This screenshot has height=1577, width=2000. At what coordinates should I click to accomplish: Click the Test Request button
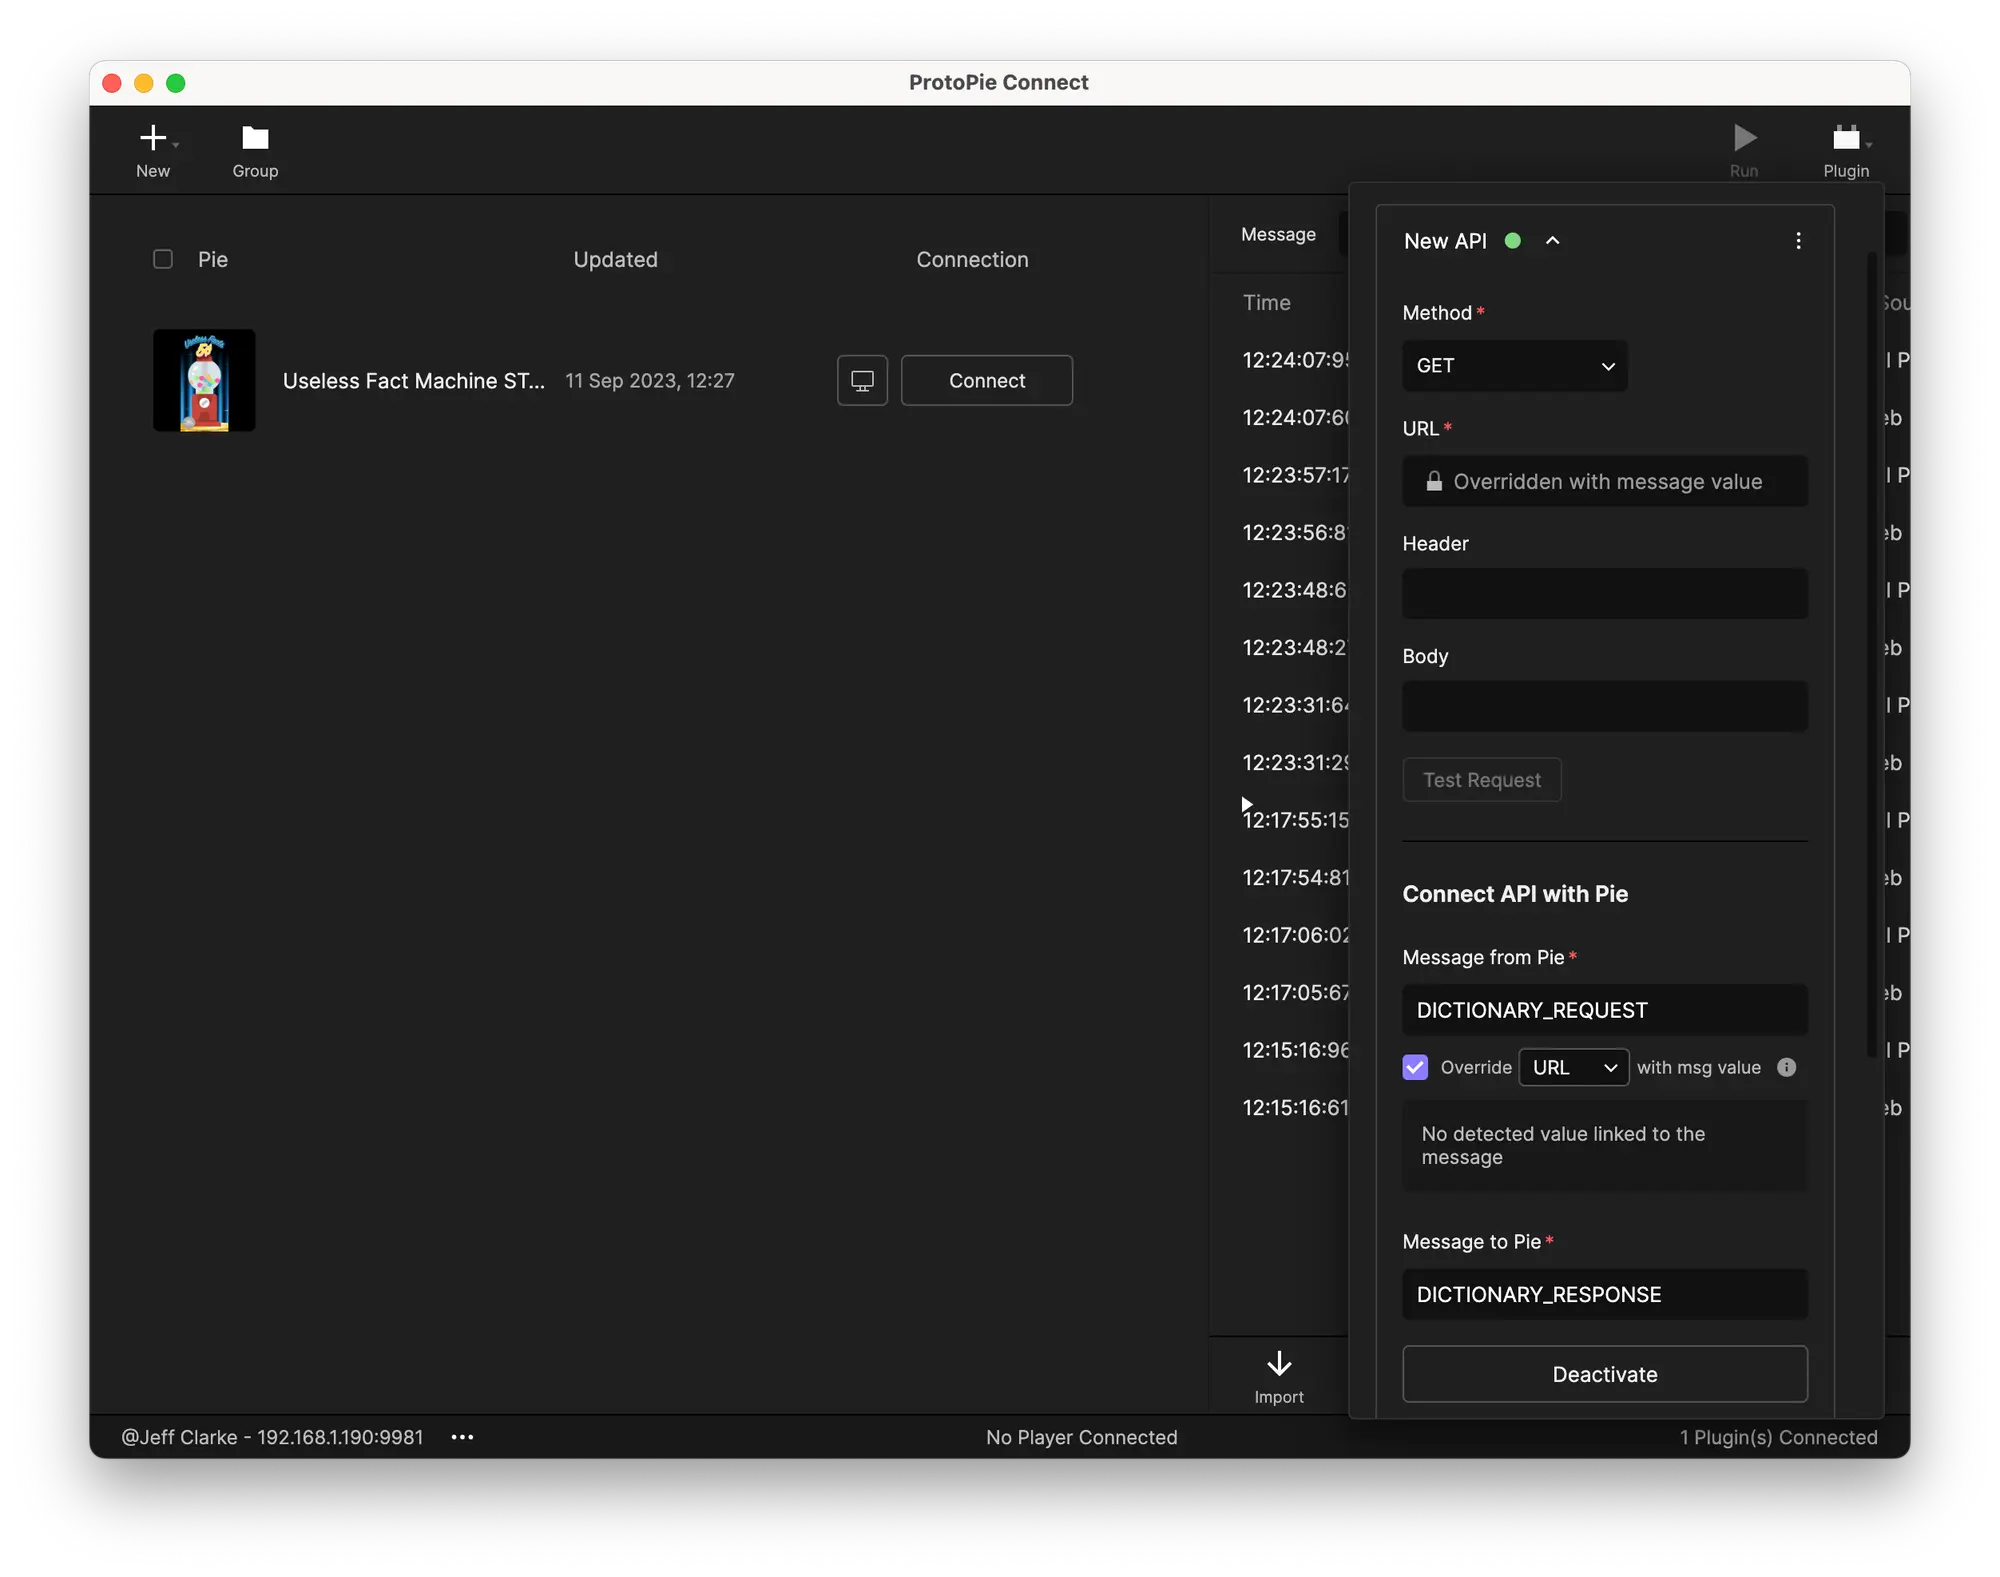1481,780
